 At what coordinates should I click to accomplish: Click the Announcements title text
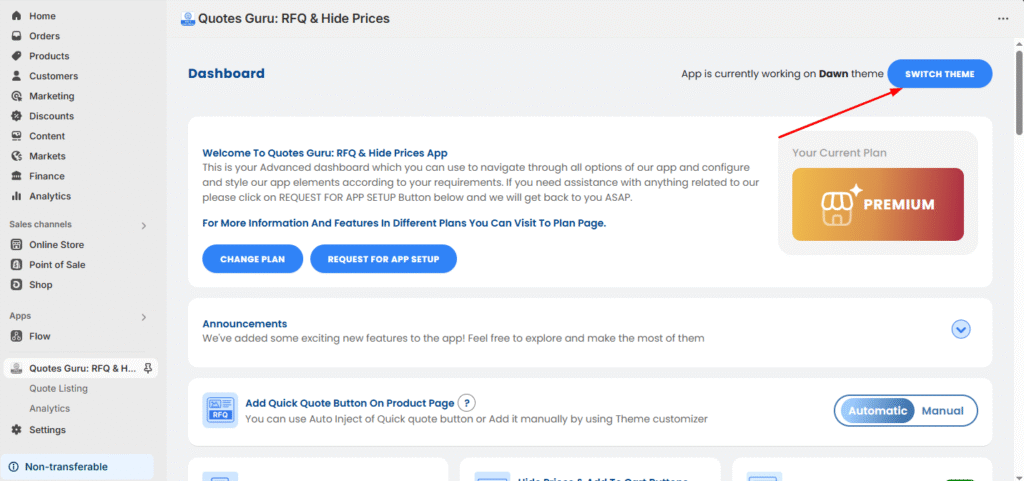(x=245, y=324)
